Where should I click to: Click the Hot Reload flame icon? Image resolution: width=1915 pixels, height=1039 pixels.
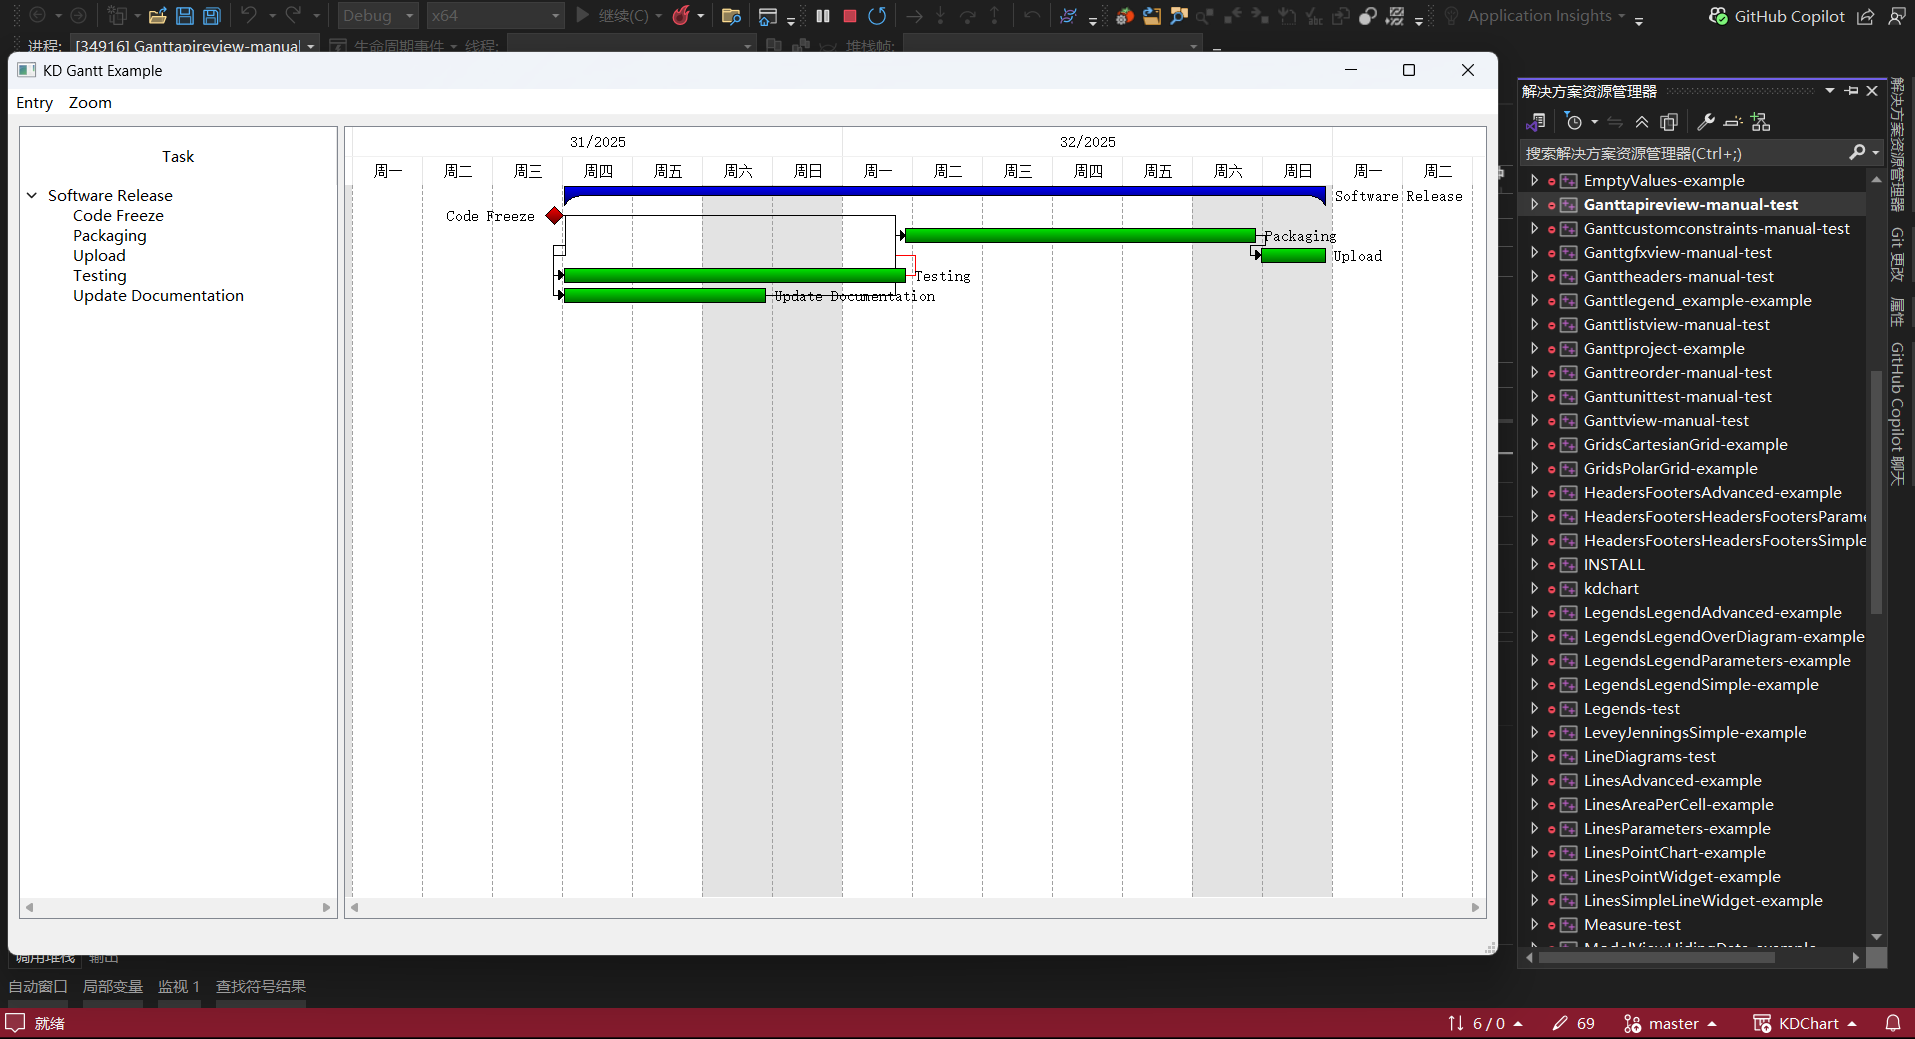coord(682,16)
